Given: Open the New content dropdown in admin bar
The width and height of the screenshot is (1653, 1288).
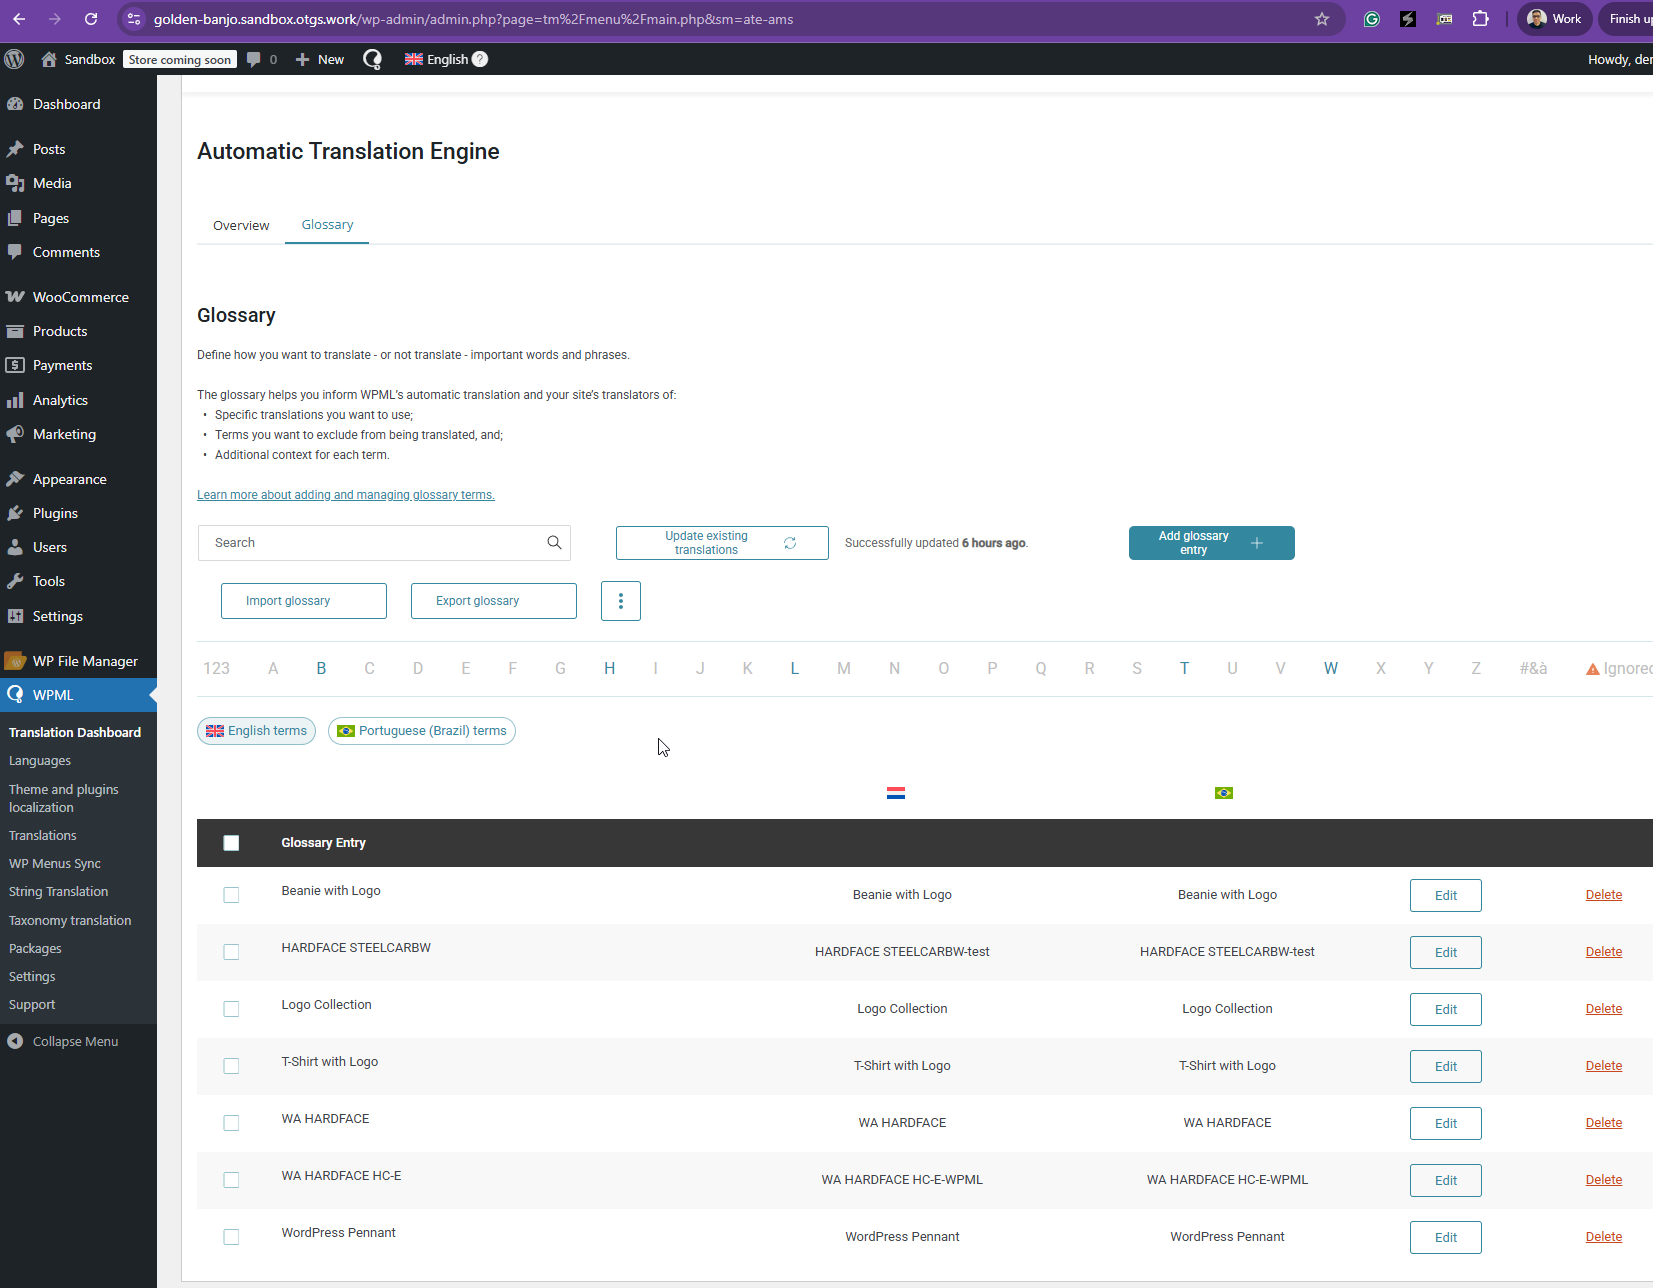Looking at the screenshot, I should coord(320,59).
